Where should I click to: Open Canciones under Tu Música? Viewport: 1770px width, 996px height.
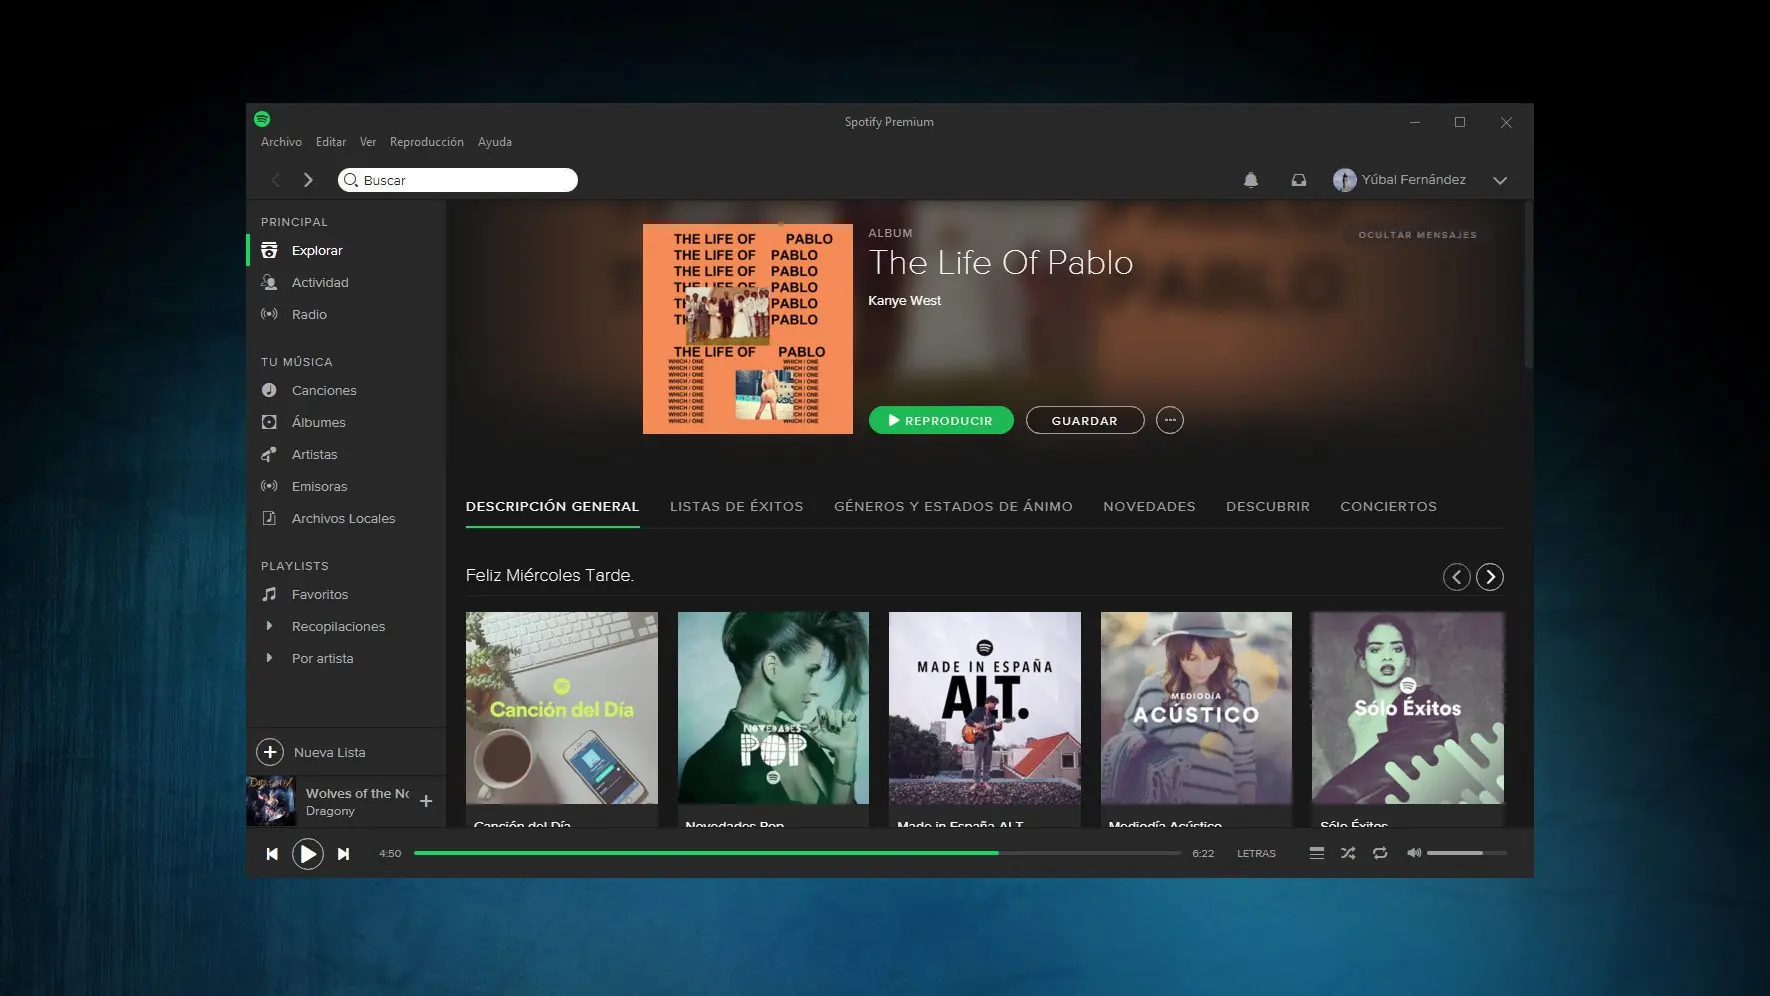point(324,390)
